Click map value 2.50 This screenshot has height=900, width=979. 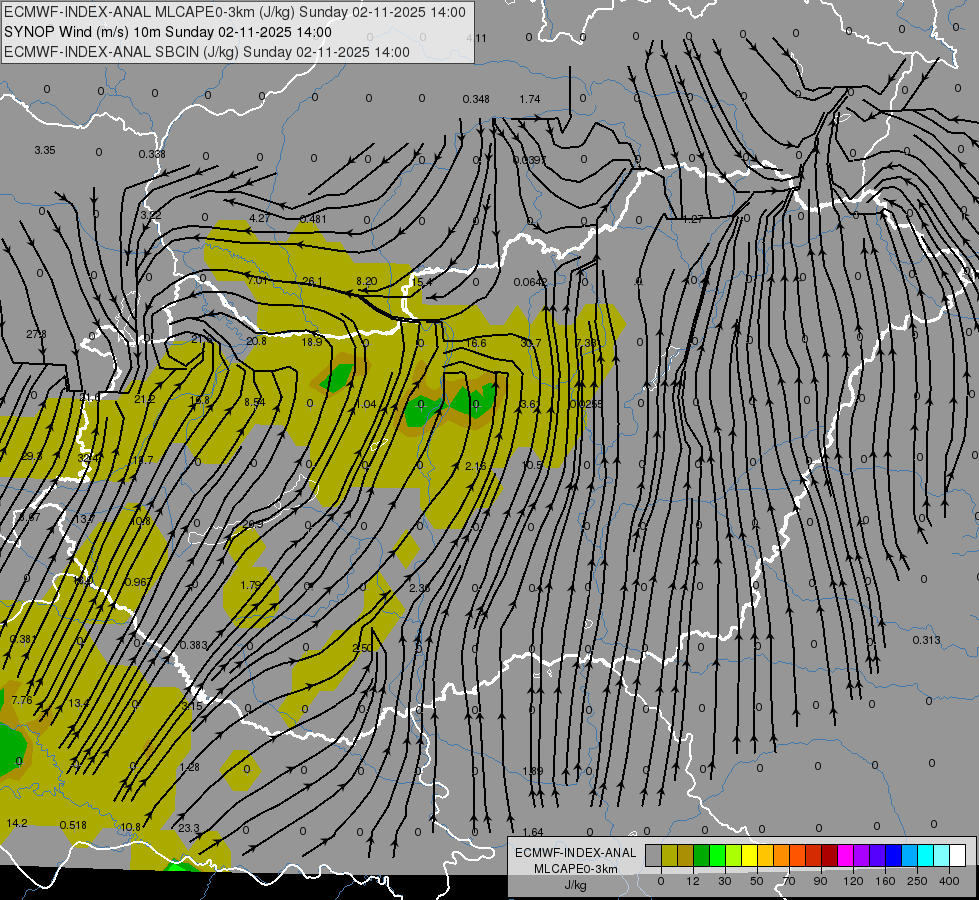point(363,648)
